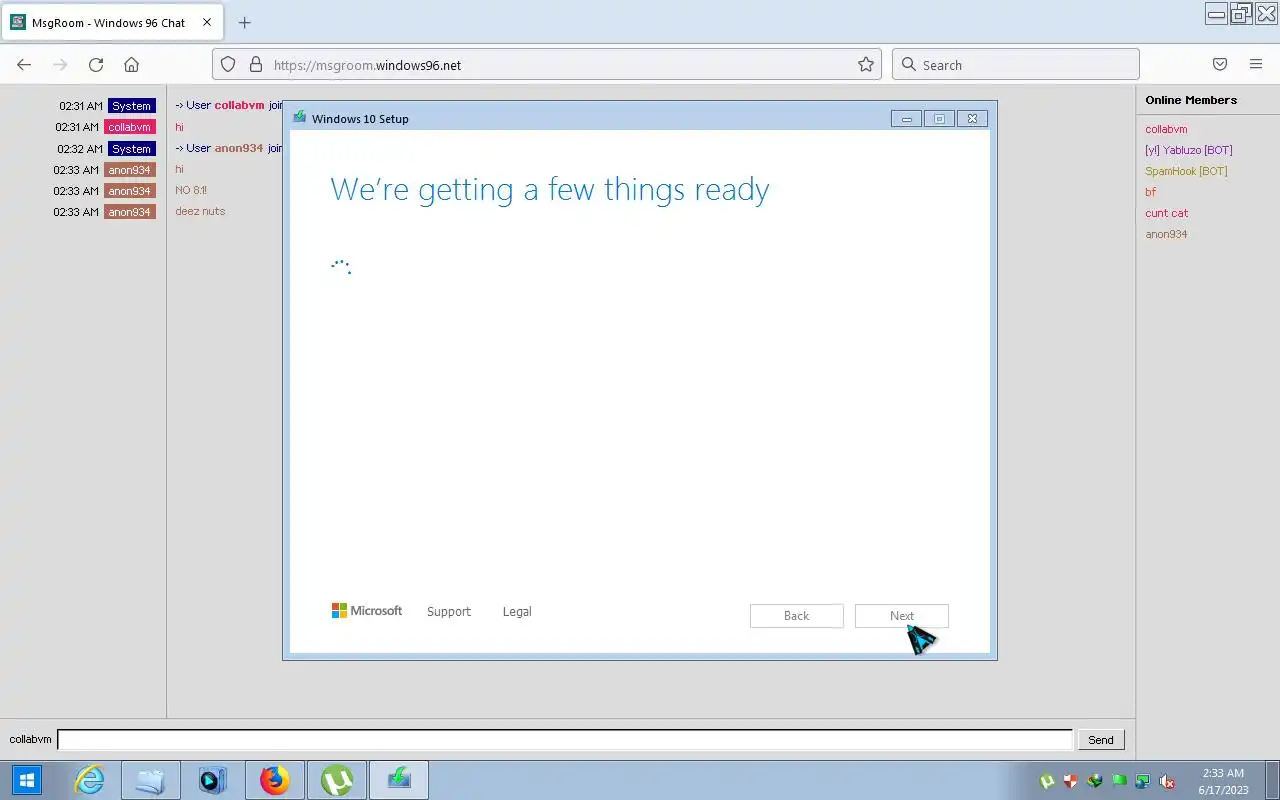
Task: Select the Windows 10 Setup taskbar icon
Action: click(399, 780)
